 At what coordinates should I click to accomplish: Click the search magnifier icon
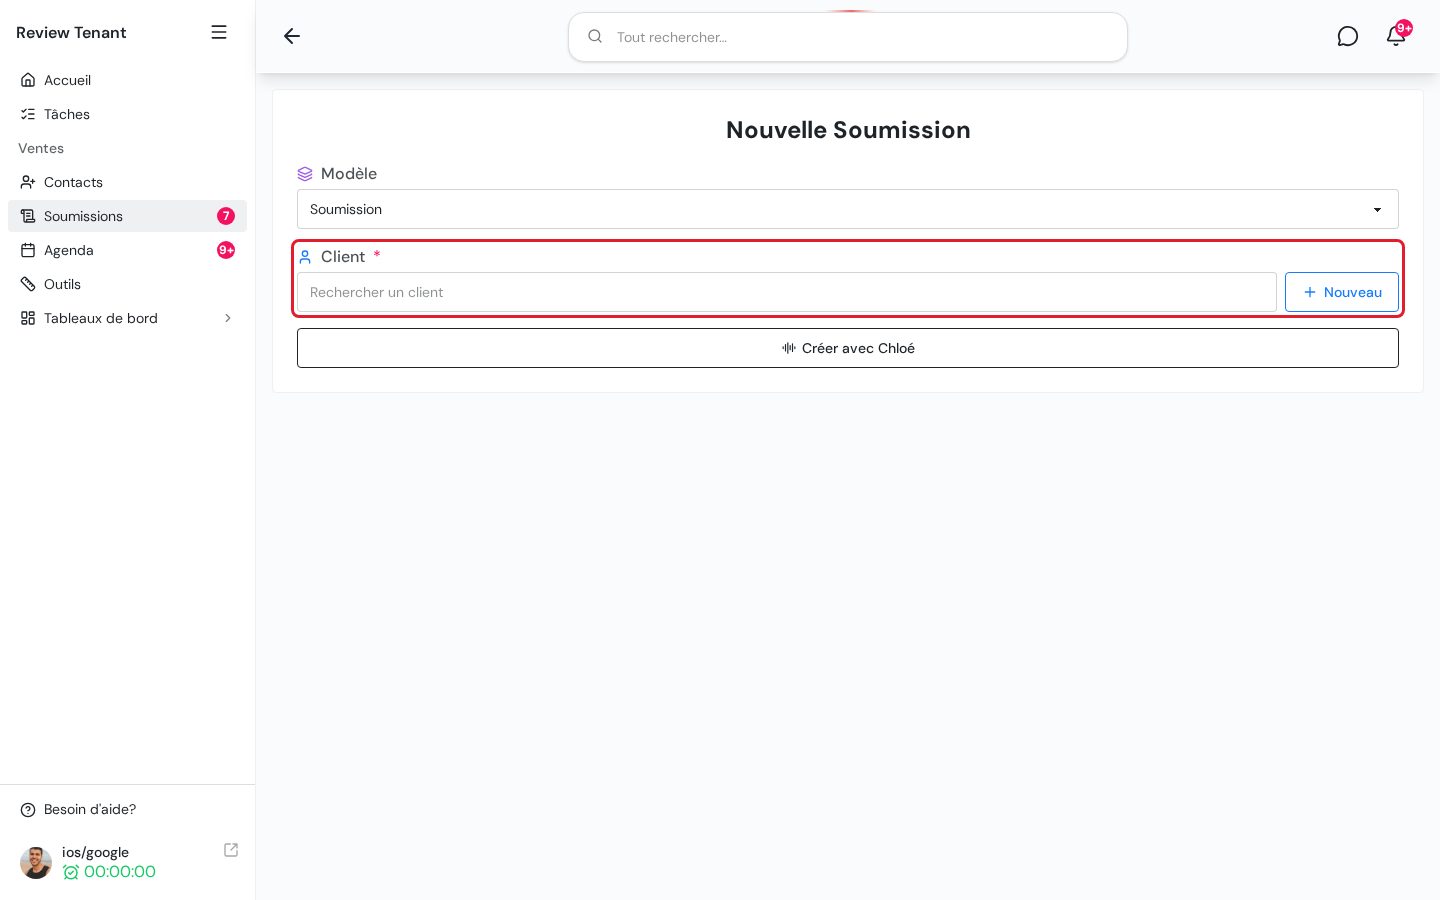[595, 36]
